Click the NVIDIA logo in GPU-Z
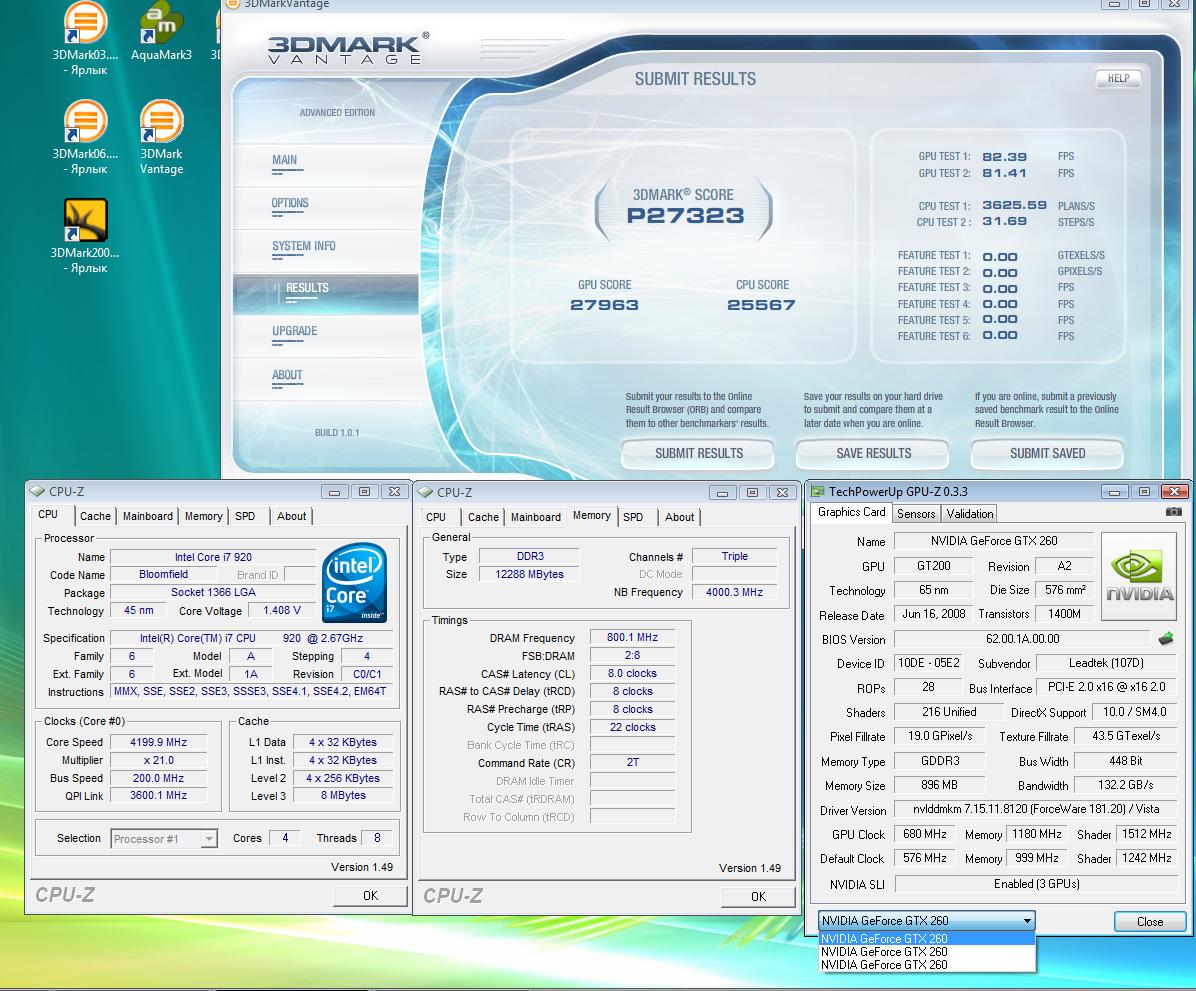 (x=1140, y=576)
